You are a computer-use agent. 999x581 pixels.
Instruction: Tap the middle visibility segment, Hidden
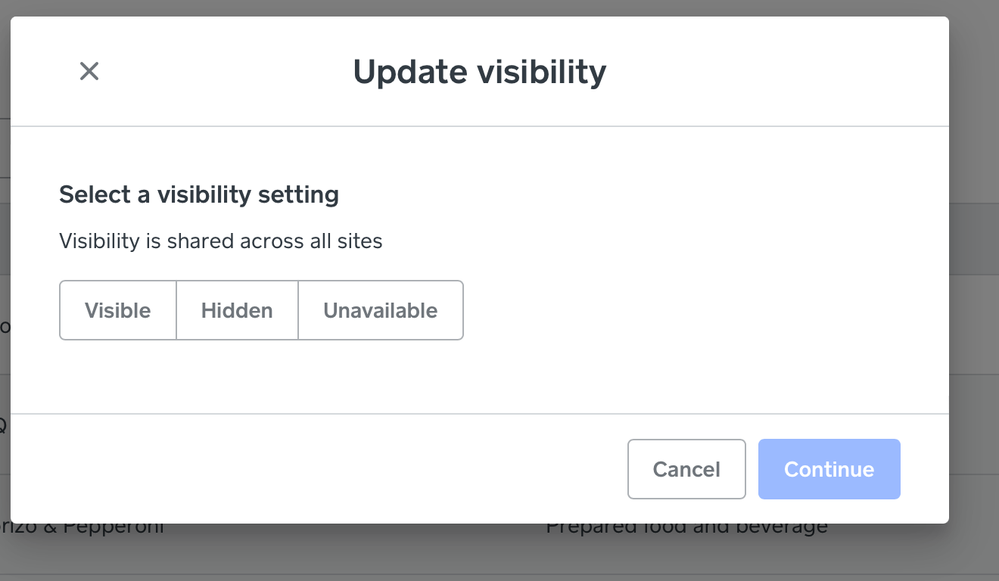pos(237,310)
